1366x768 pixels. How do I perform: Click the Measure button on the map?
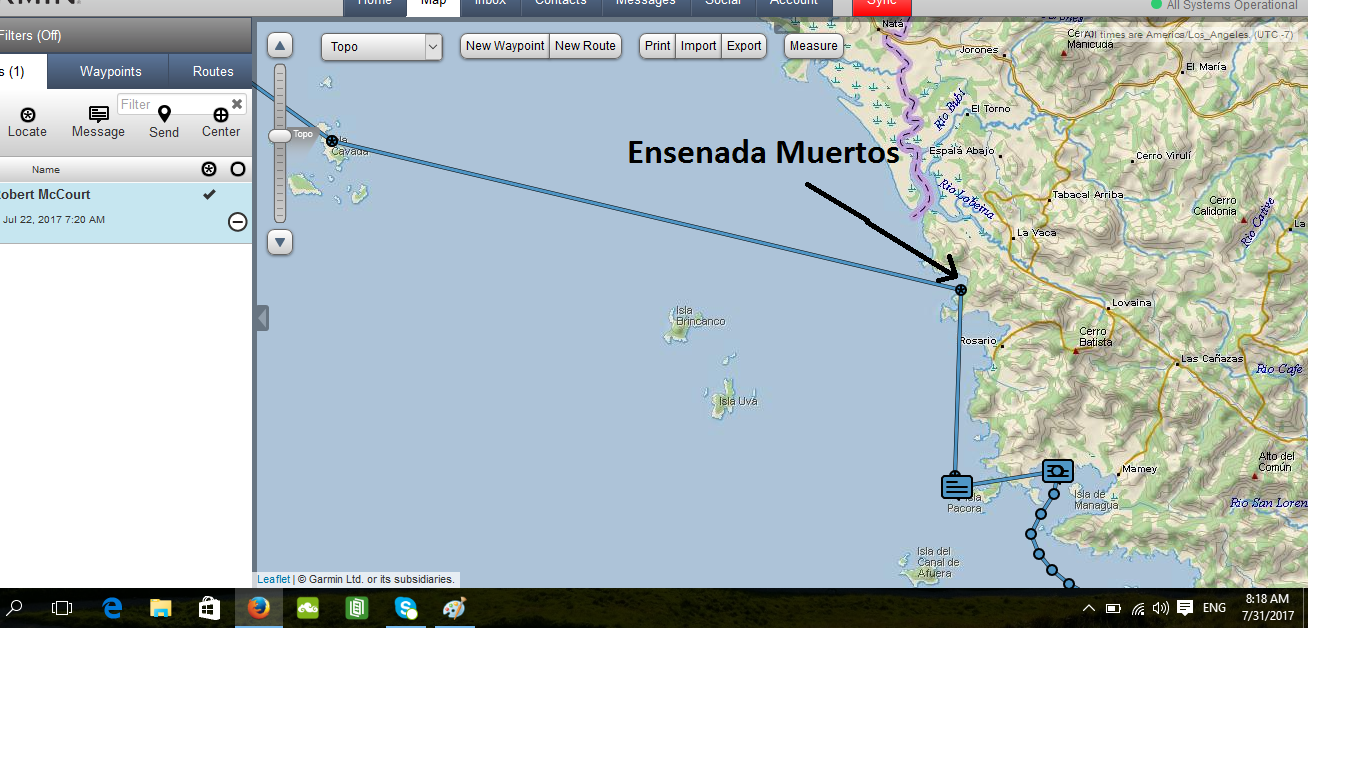tap(813, 45)
